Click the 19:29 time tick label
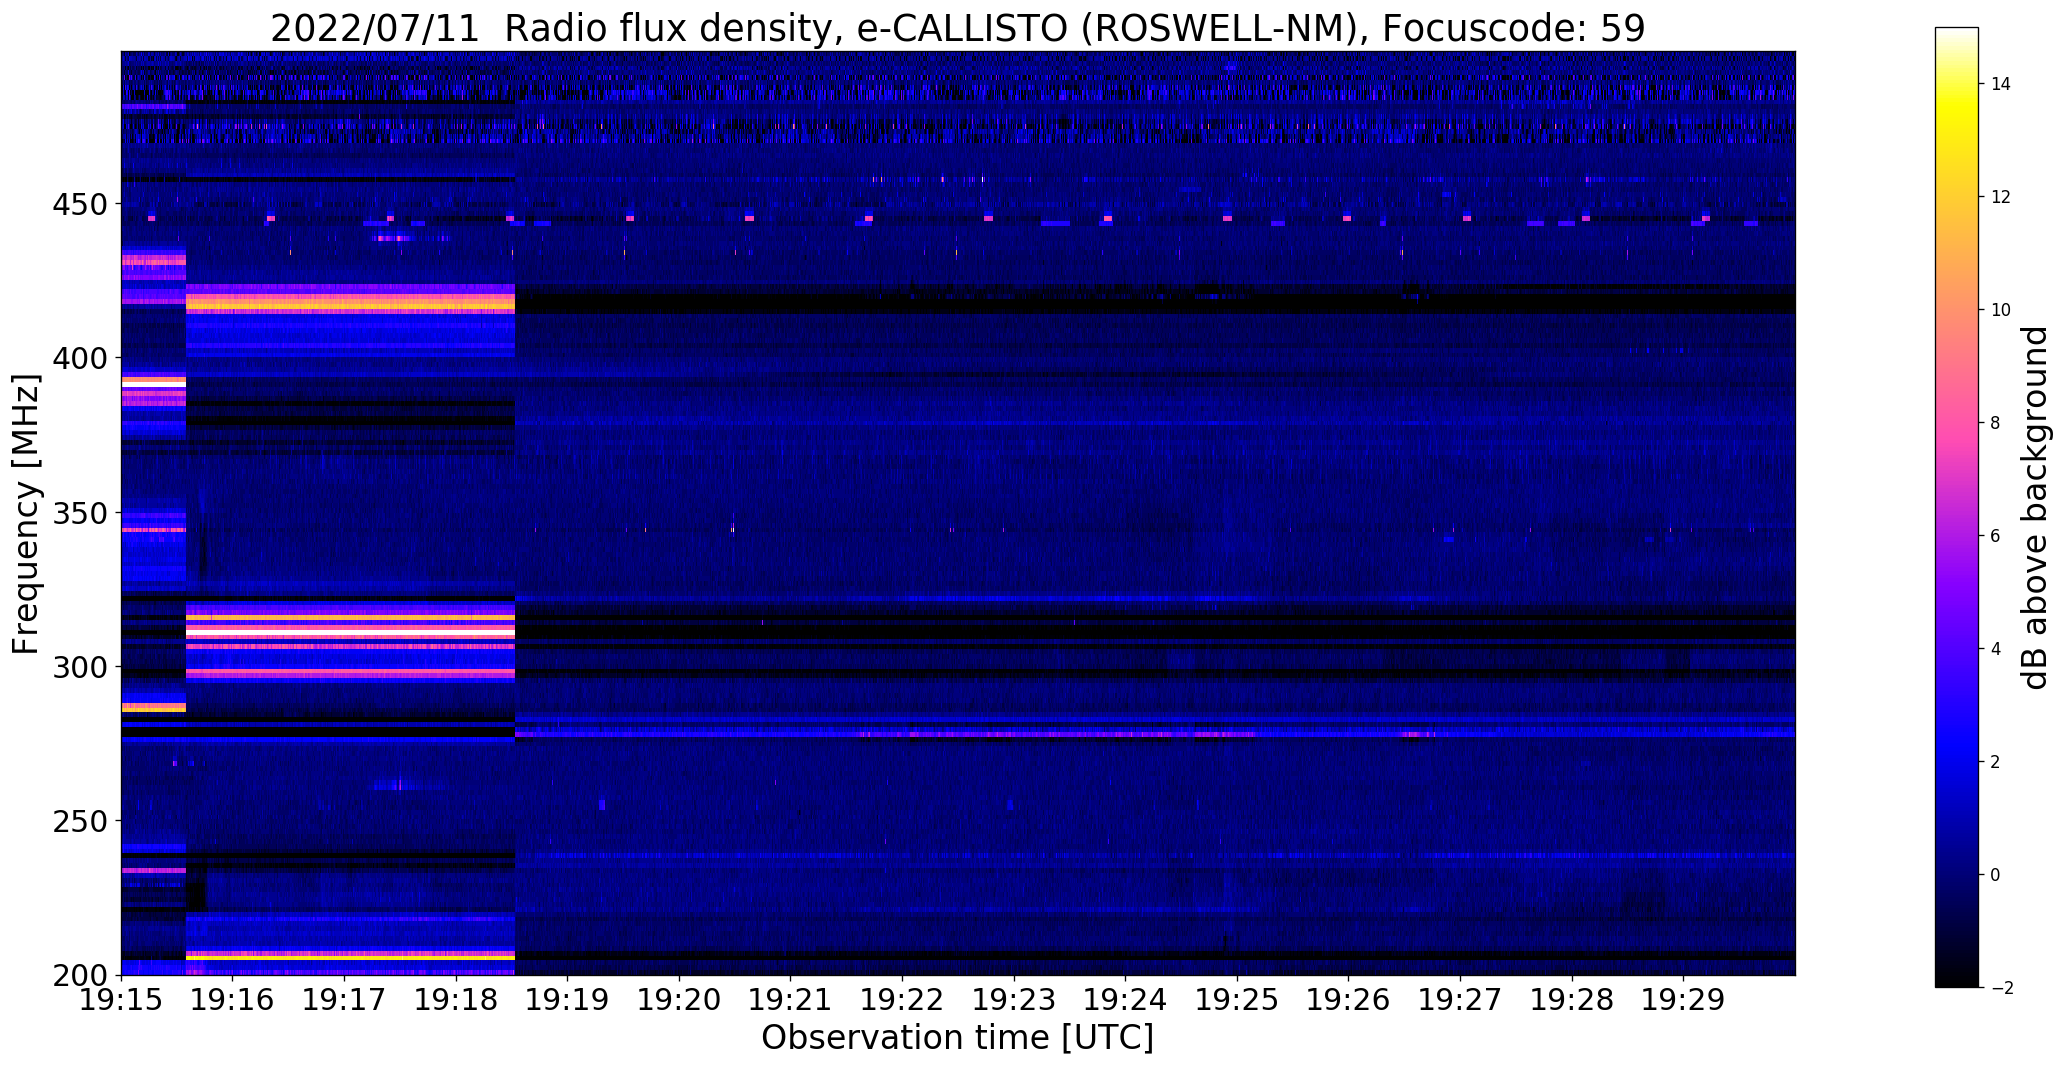 (x=1684, y=1000)
